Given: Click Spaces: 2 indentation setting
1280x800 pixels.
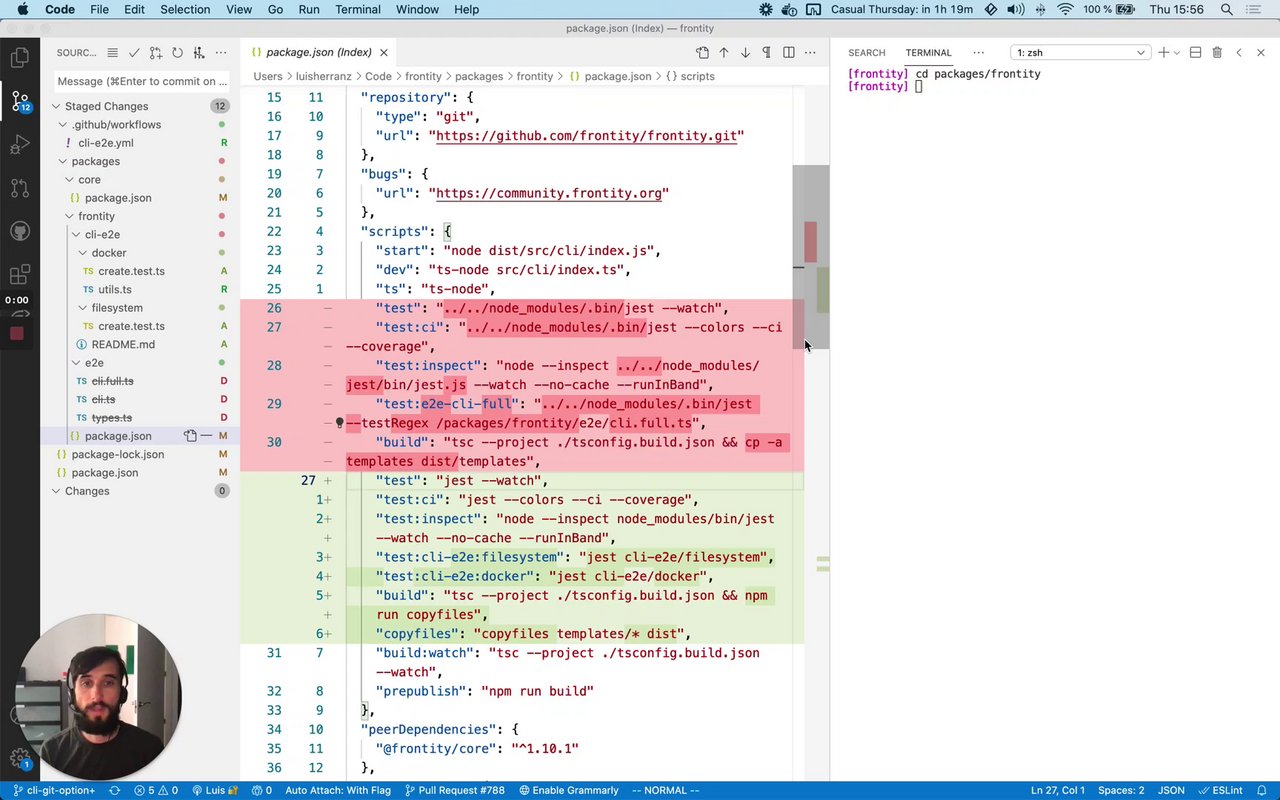Looking at the screenshot, I should (1121, 790).
